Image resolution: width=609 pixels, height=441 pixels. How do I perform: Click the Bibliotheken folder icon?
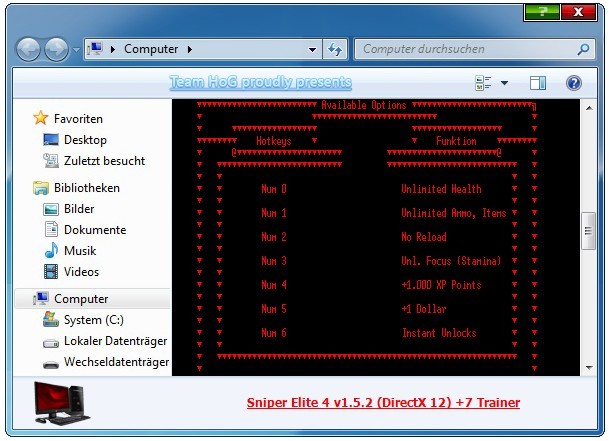41,188
